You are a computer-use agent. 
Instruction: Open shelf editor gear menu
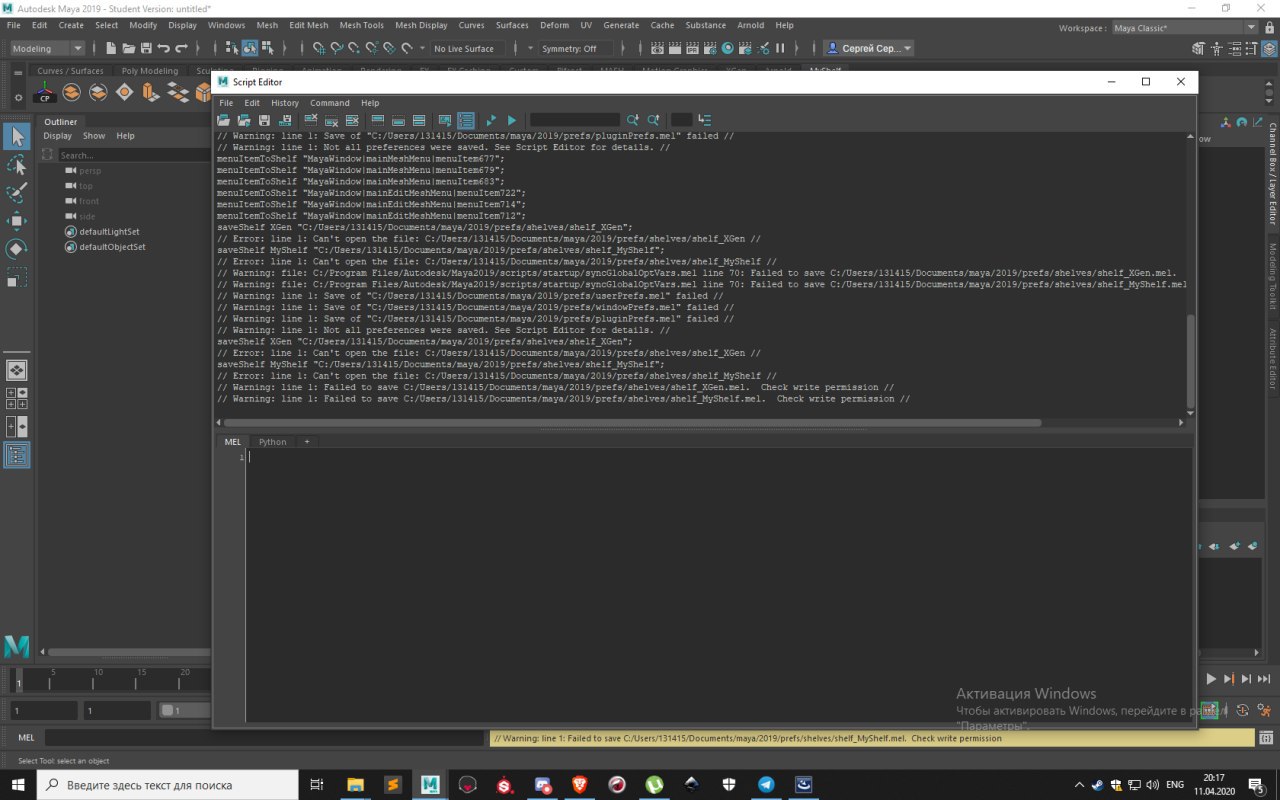(x=18, y=97)
